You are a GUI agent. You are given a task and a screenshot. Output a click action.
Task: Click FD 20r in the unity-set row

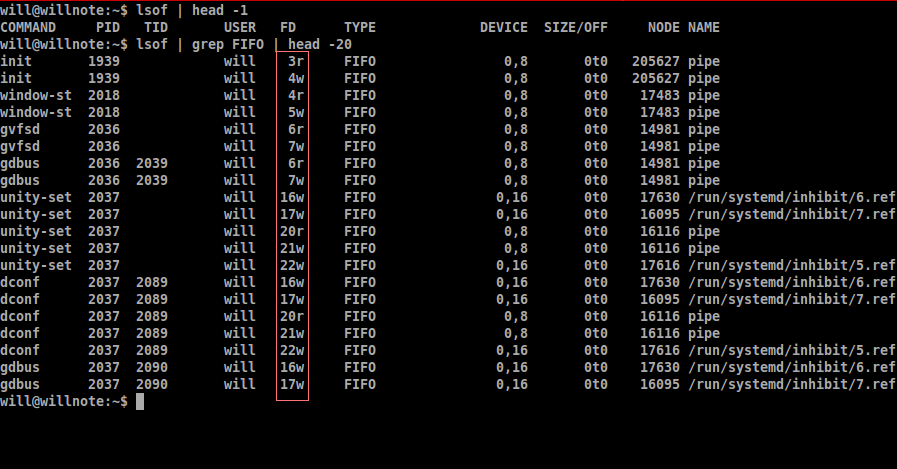pyautogui.click(x=292, y=232)
